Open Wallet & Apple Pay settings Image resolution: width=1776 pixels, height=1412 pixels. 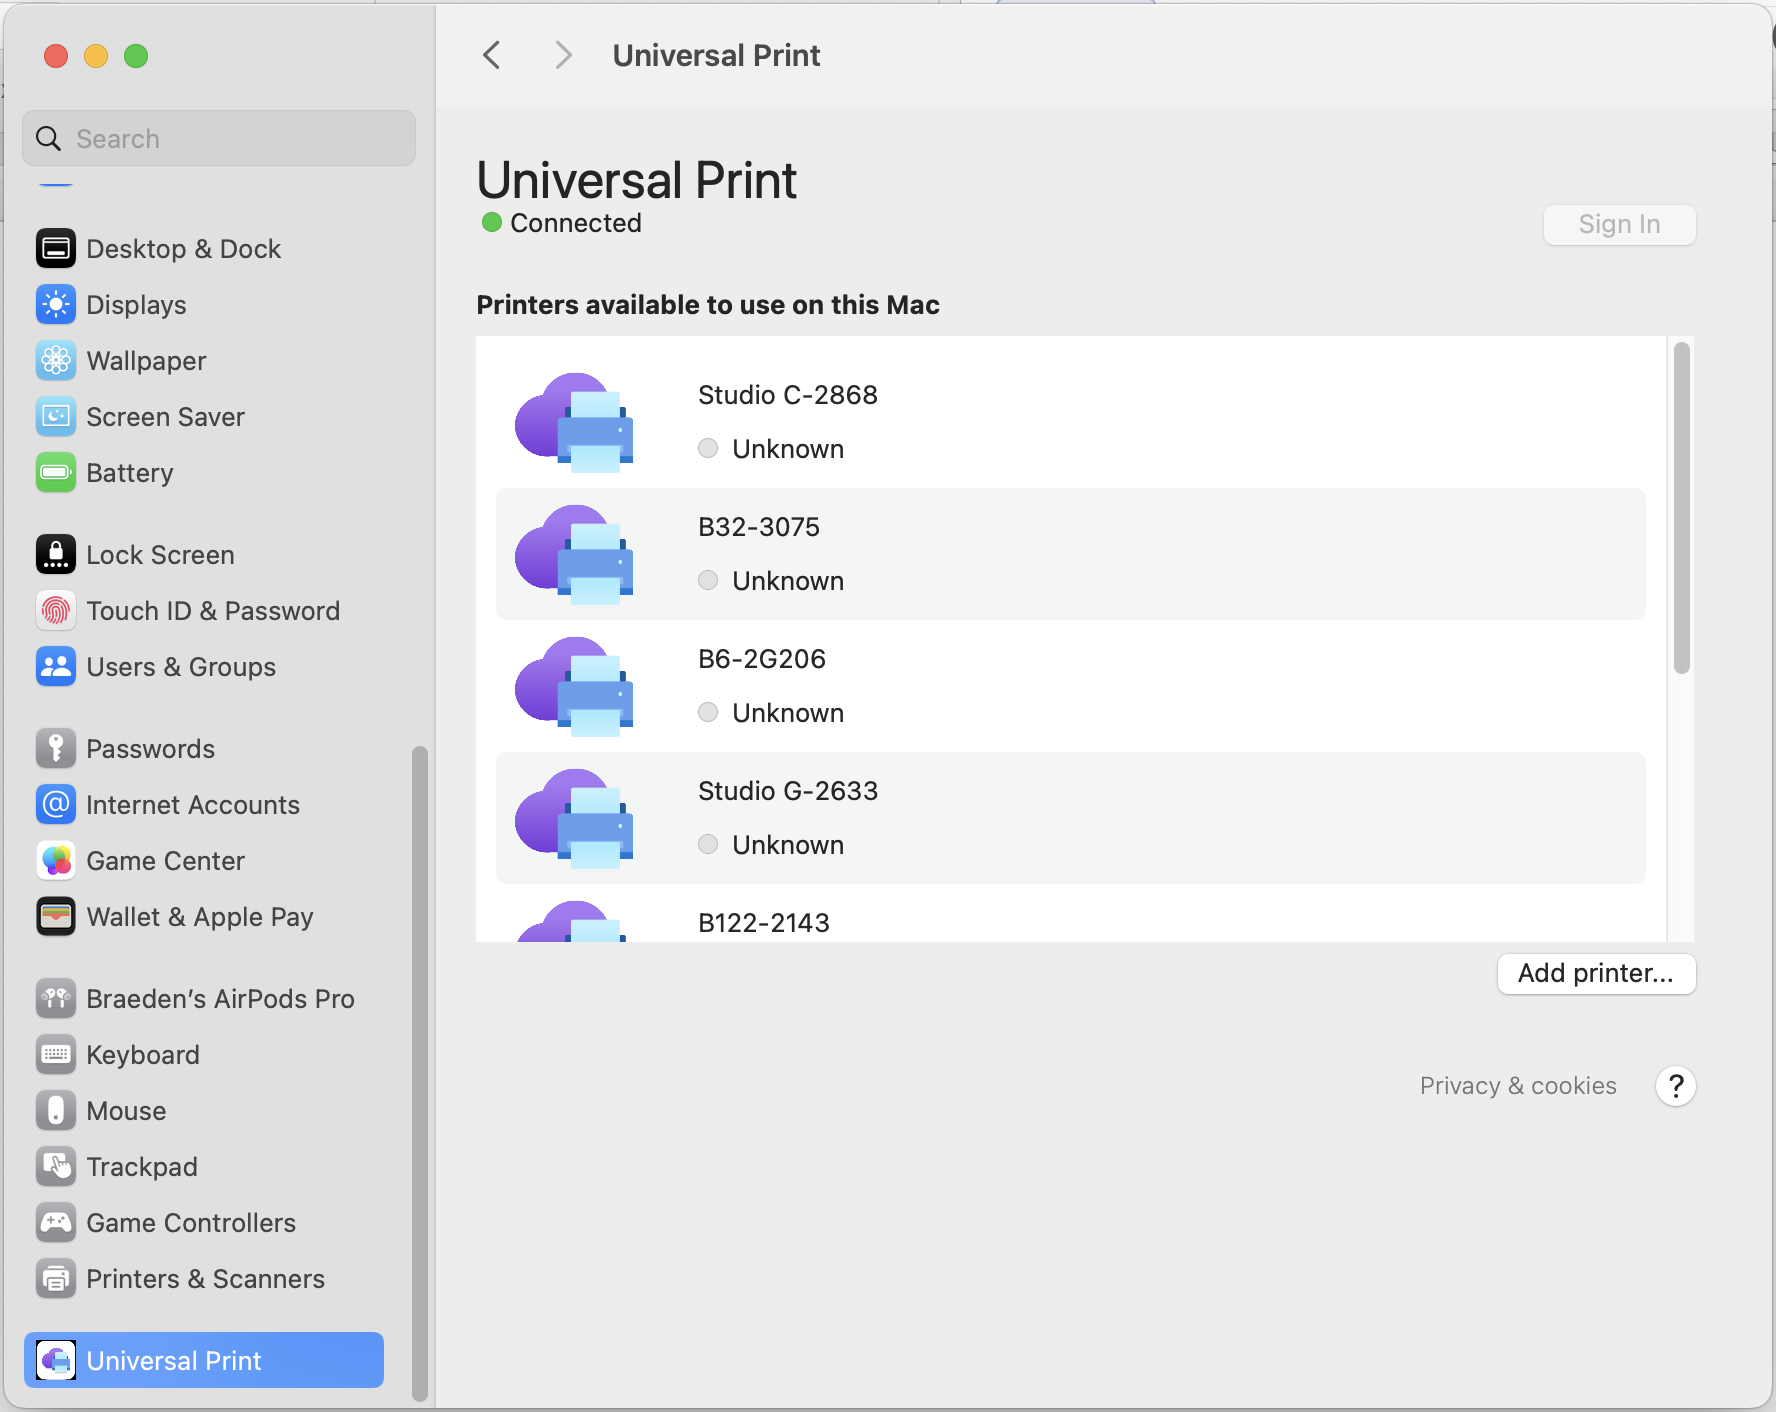point(199,916)
